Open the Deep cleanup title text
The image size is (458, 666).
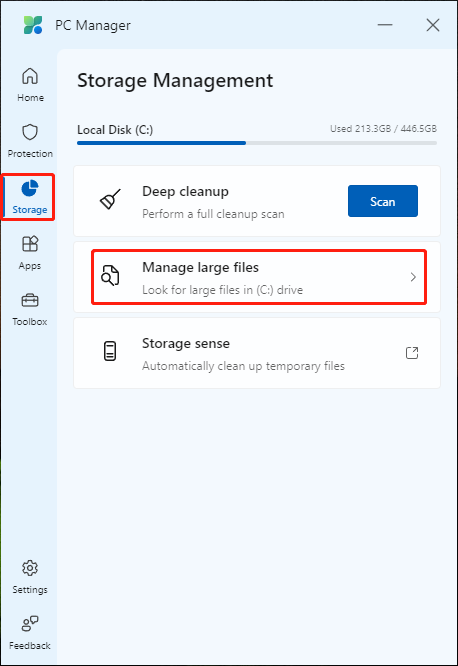tap(185, 192)
